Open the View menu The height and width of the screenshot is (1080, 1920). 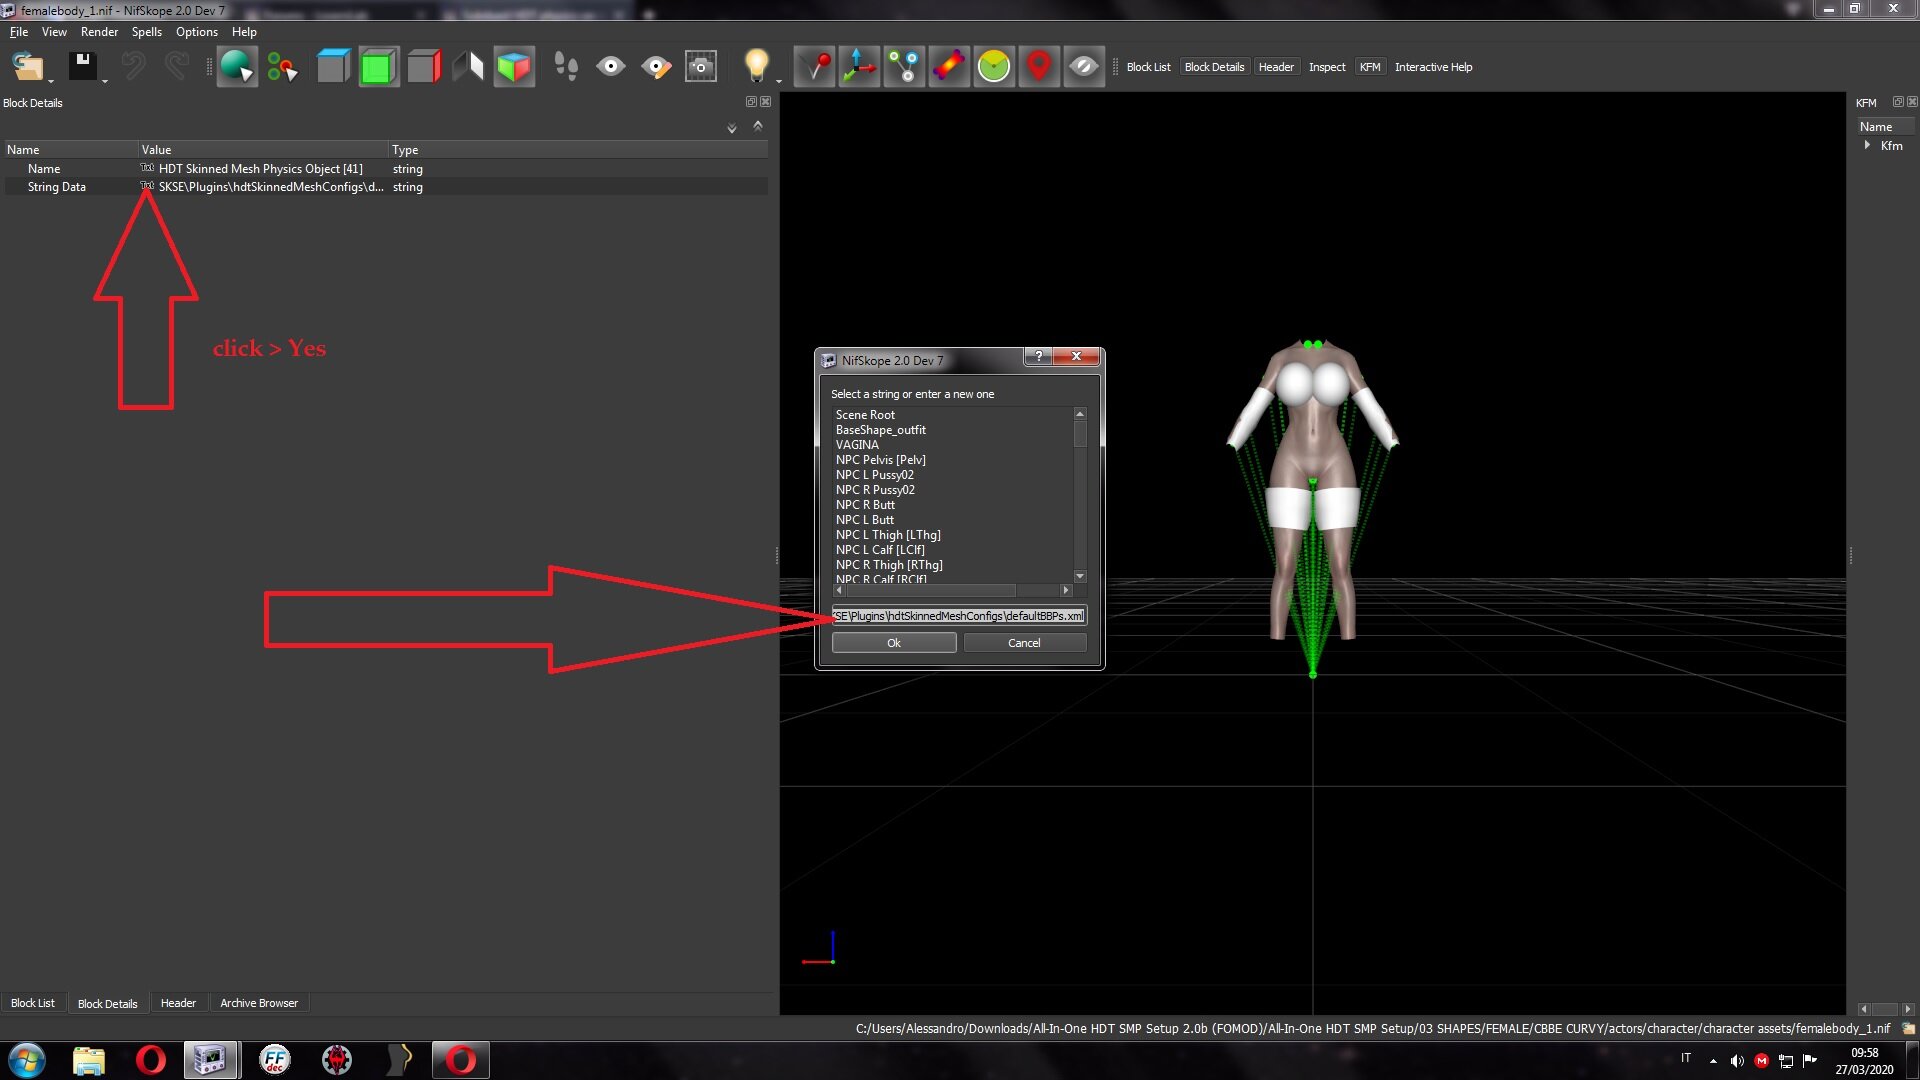(x=54, y=32)
